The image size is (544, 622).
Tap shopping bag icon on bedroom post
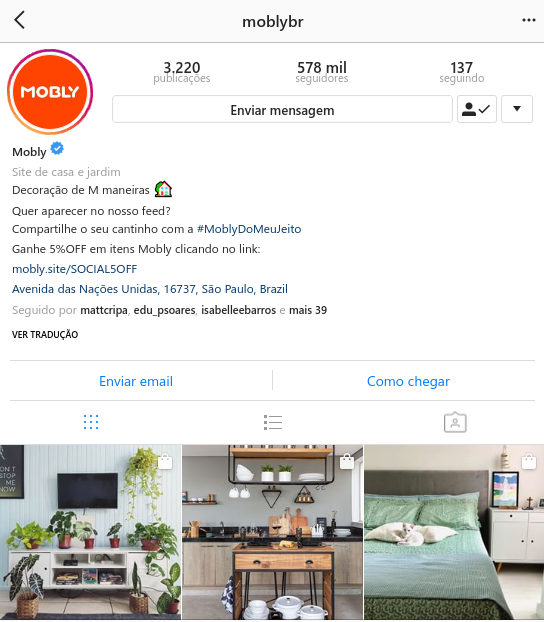point(529,461)
